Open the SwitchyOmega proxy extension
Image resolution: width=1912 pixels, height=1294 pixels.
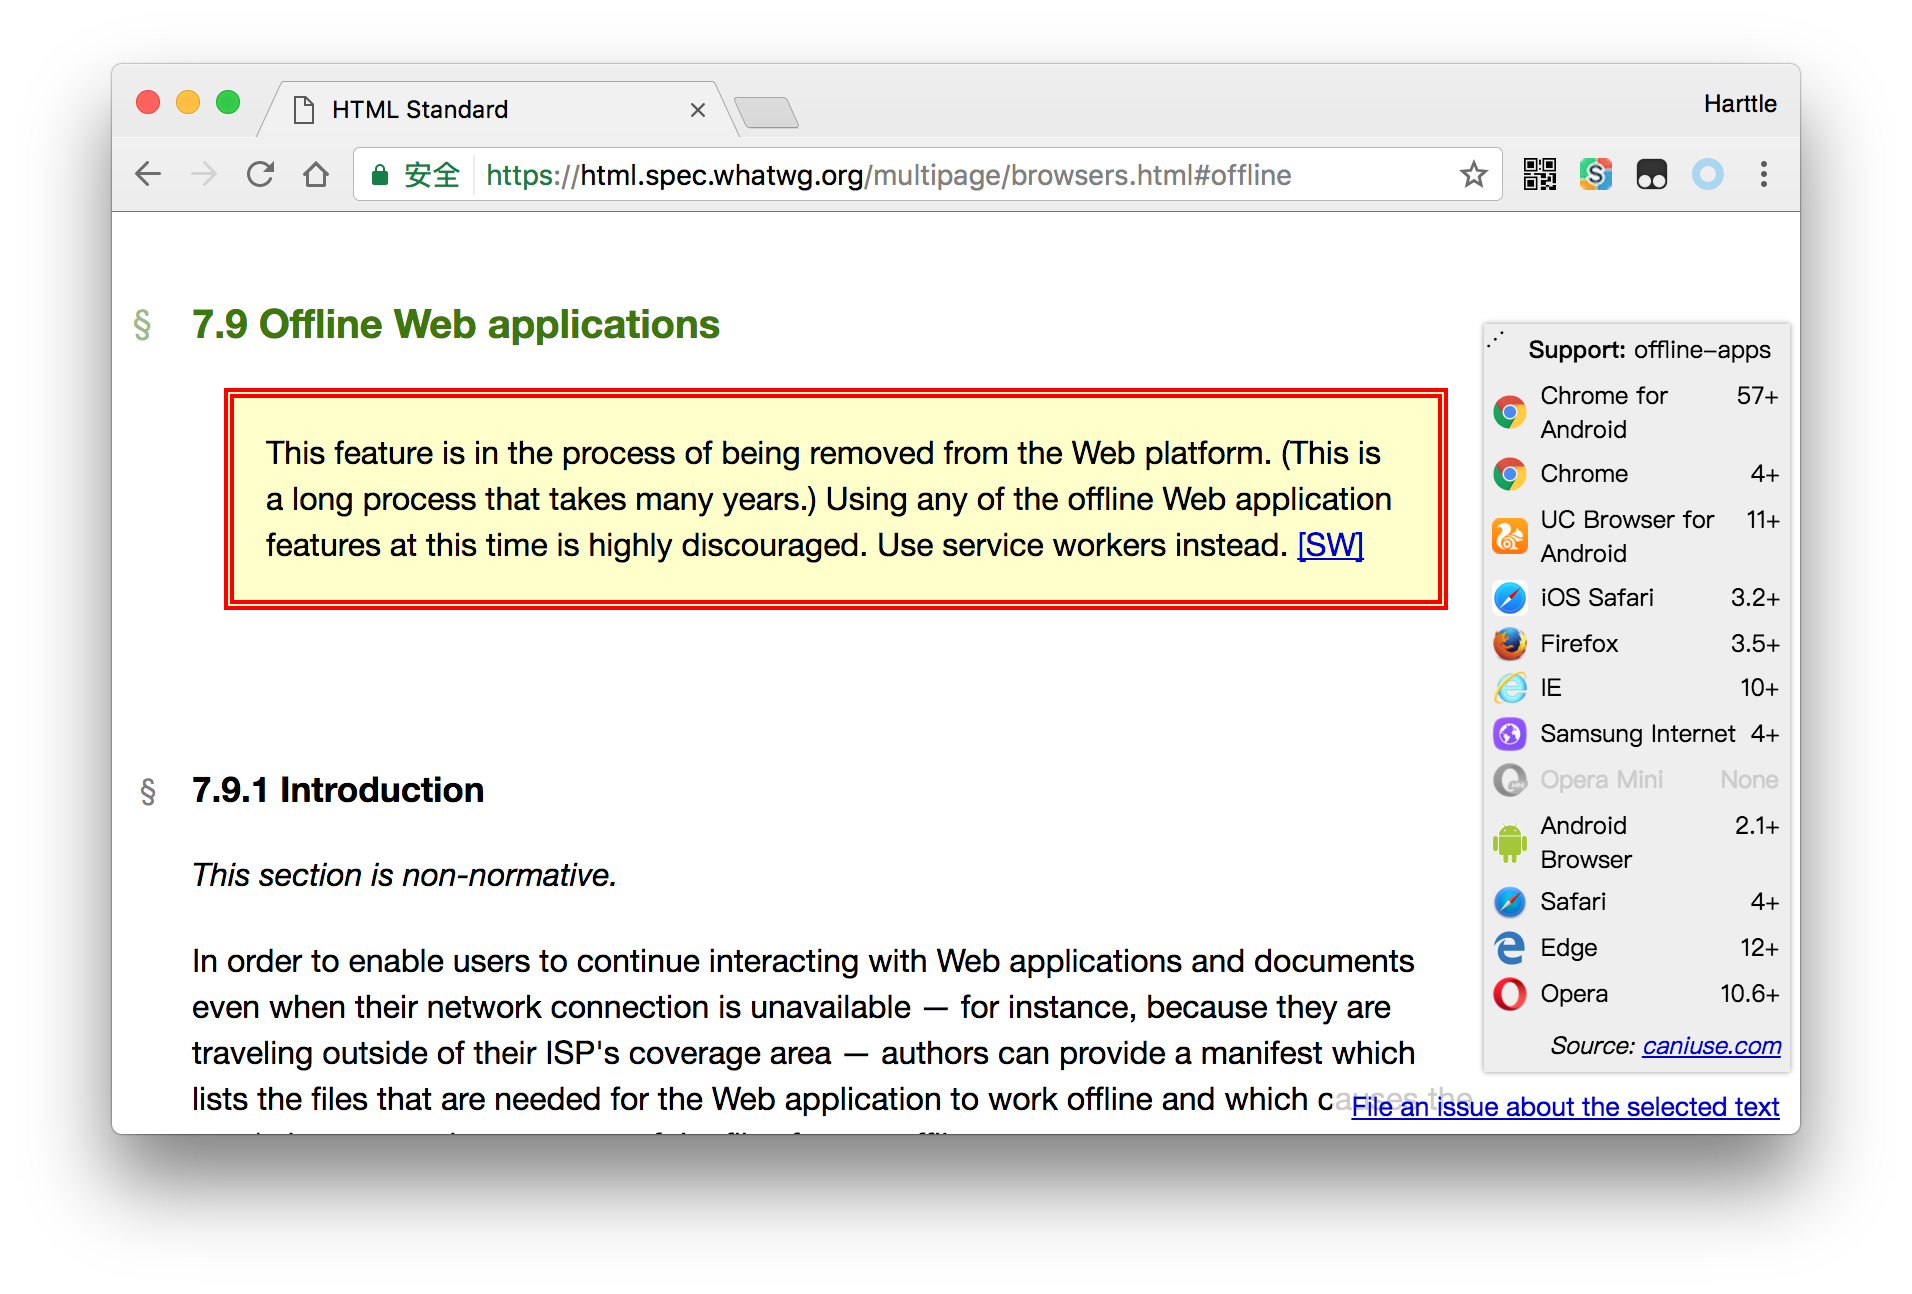click(1595, 174)
